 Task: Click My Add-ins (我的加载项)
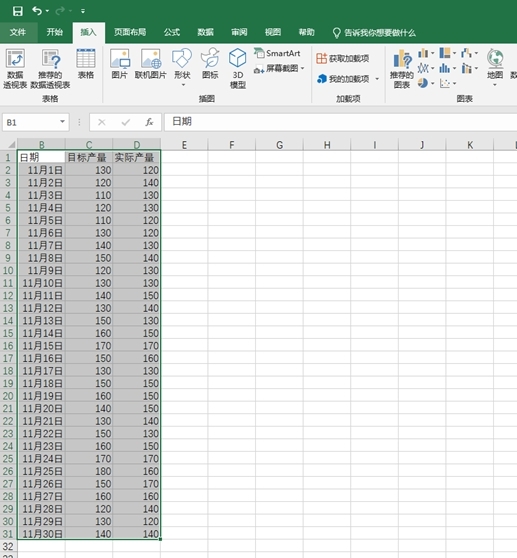point(343,79)
